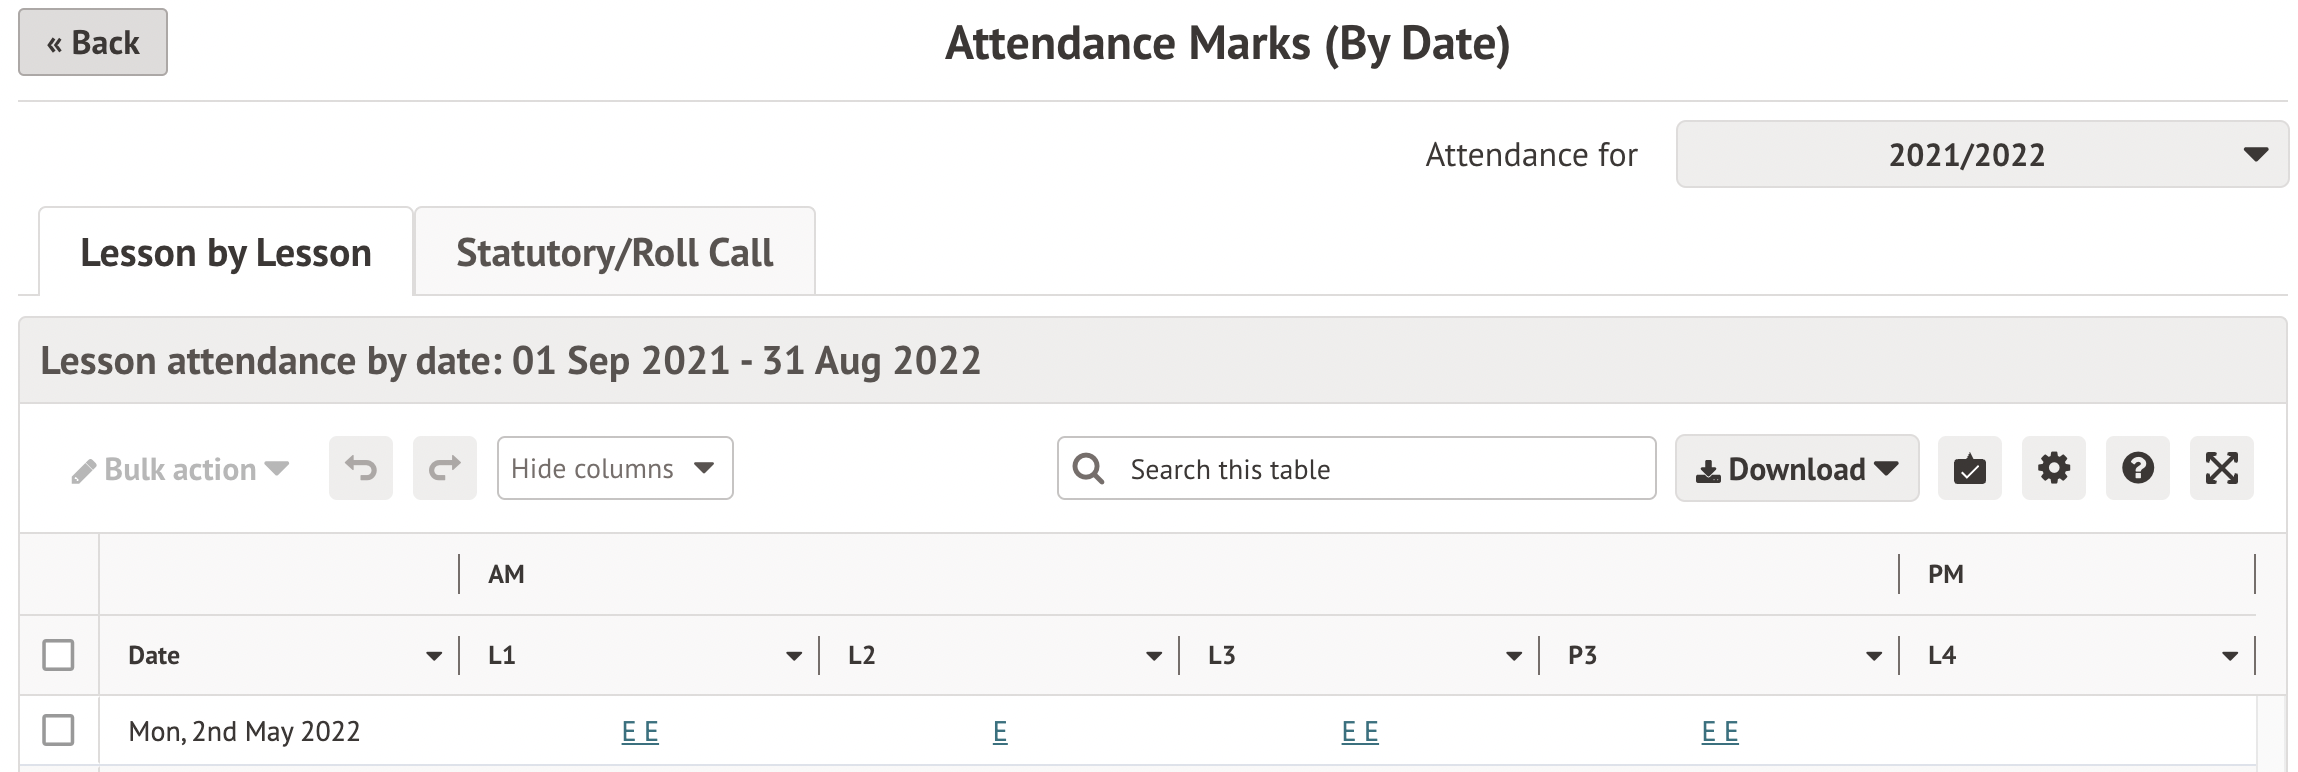Select the Lesson by Lesson tab

point(226,253)
